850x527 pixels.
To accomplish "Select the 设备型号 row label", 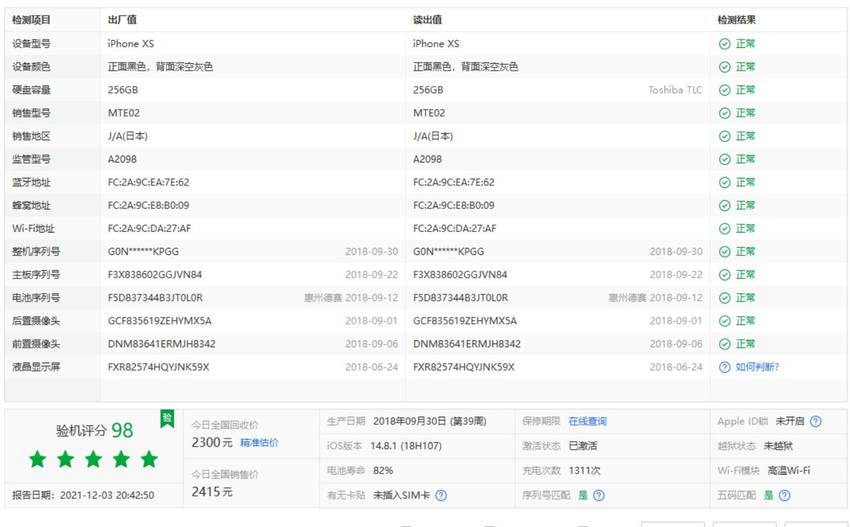I will tap(31, 44).
